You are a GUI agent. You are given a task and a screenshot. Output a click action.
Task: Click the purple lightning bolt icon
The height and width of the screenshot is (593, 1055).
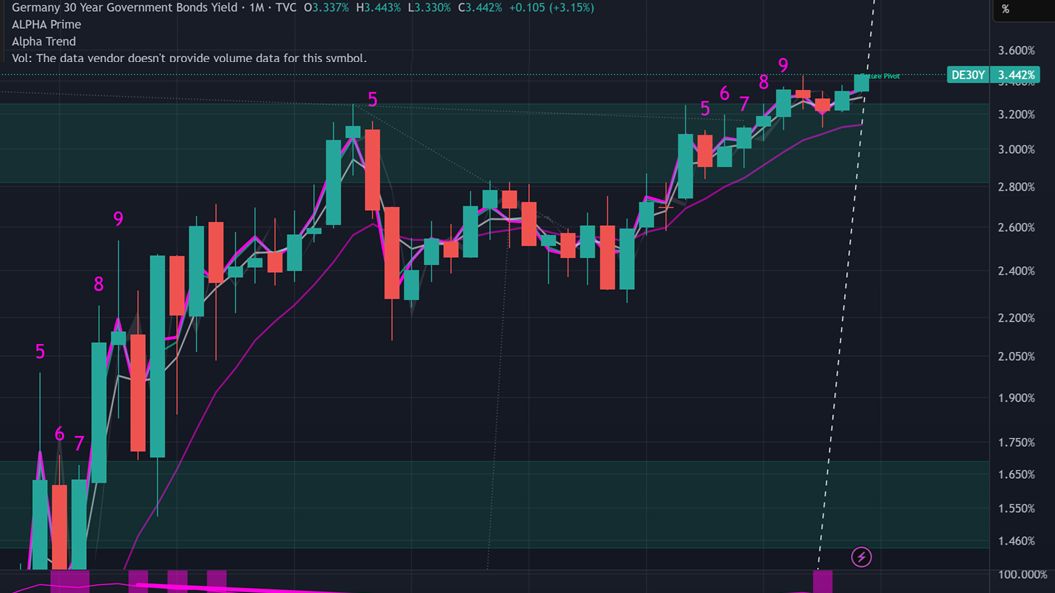click(x=860, y=557)
